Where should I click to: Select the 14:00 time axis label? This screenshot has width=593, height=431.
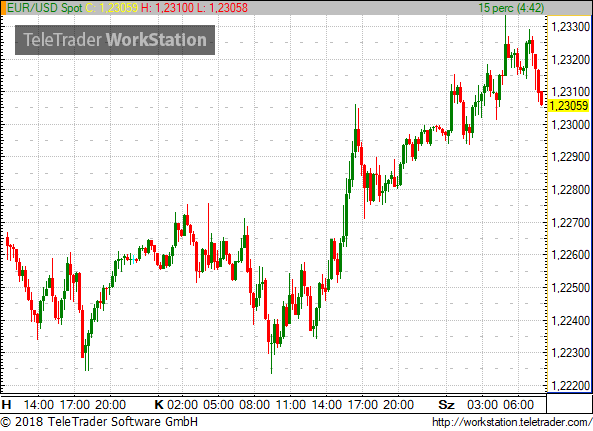point(39,405)
